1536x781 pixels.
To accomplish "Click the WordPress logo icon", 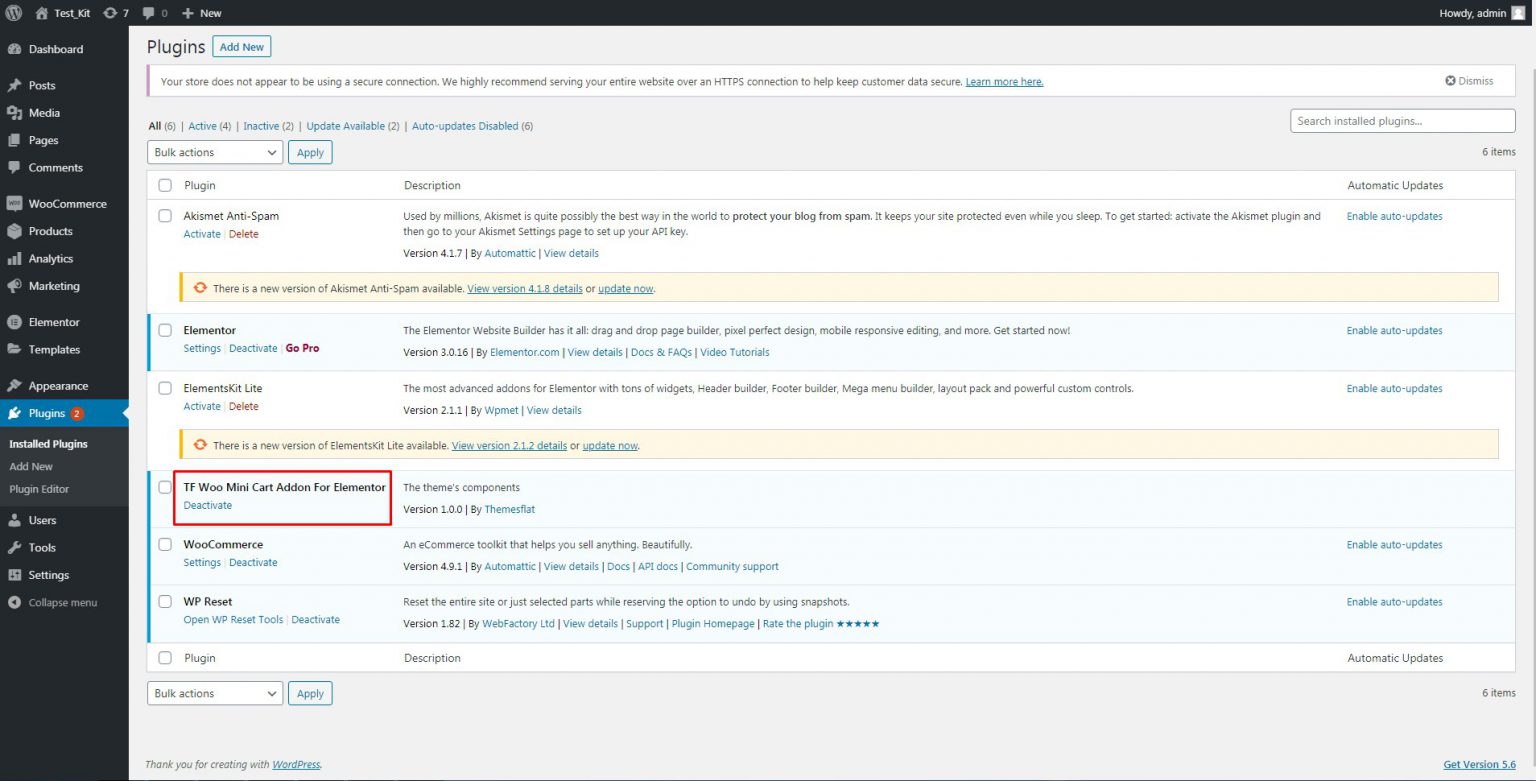I will click(x=14, y=13).
